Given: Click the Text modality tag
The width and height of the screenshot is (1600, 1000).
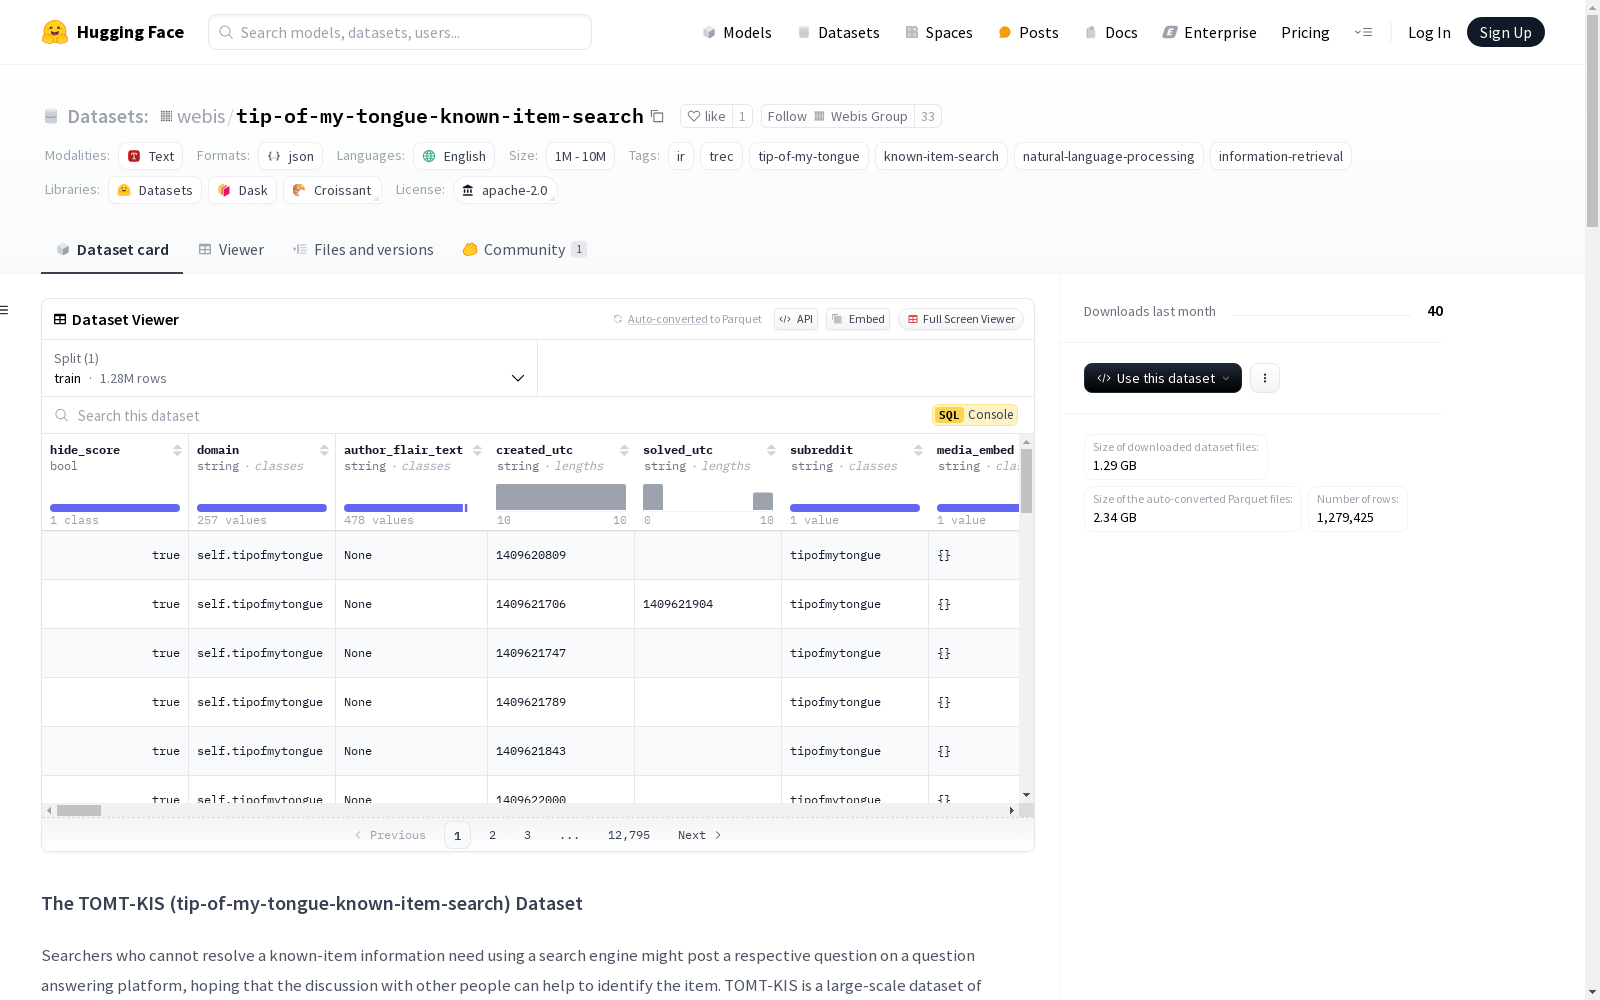Looking at the screenshot, I should (x=150, y=156).
